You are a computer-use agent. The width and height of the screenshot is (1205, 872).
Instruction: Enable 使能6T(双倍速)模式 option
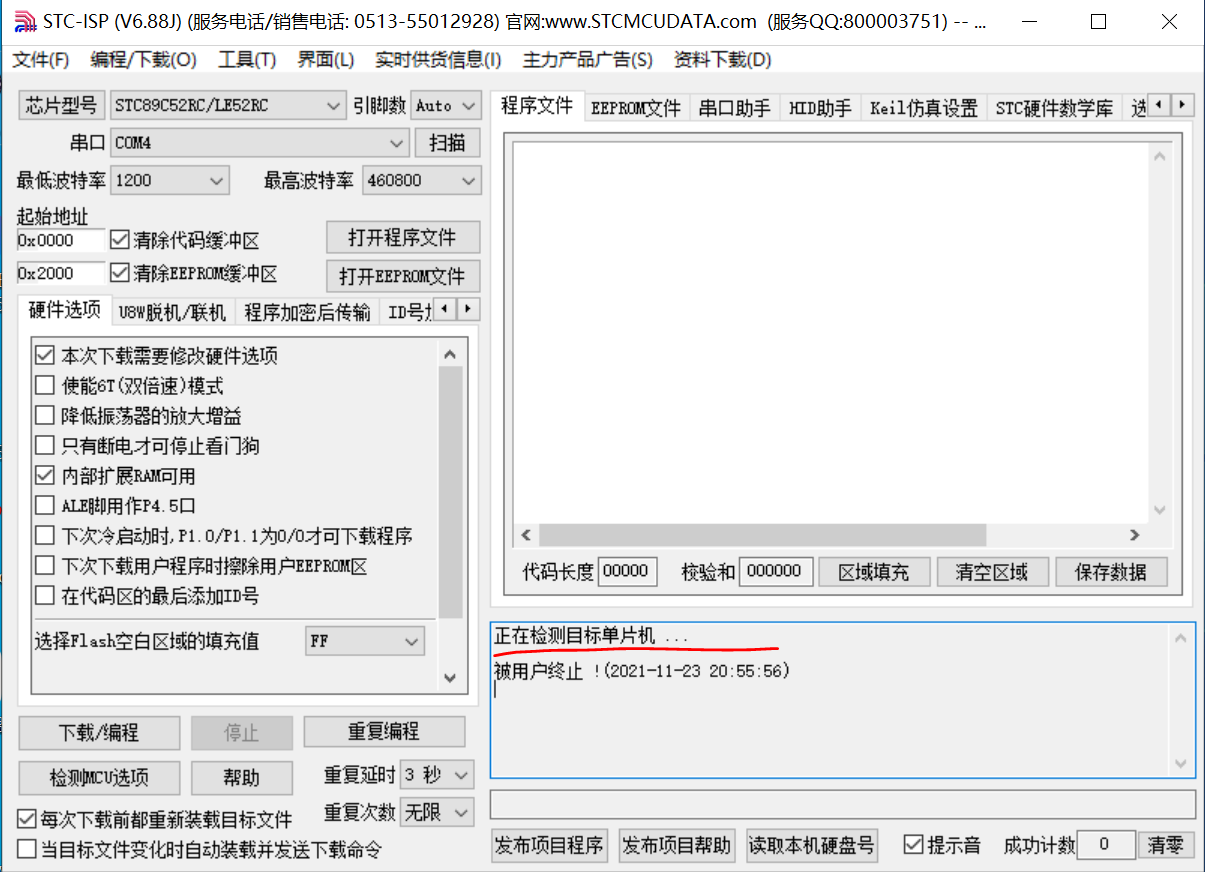[x=44, y=385]
